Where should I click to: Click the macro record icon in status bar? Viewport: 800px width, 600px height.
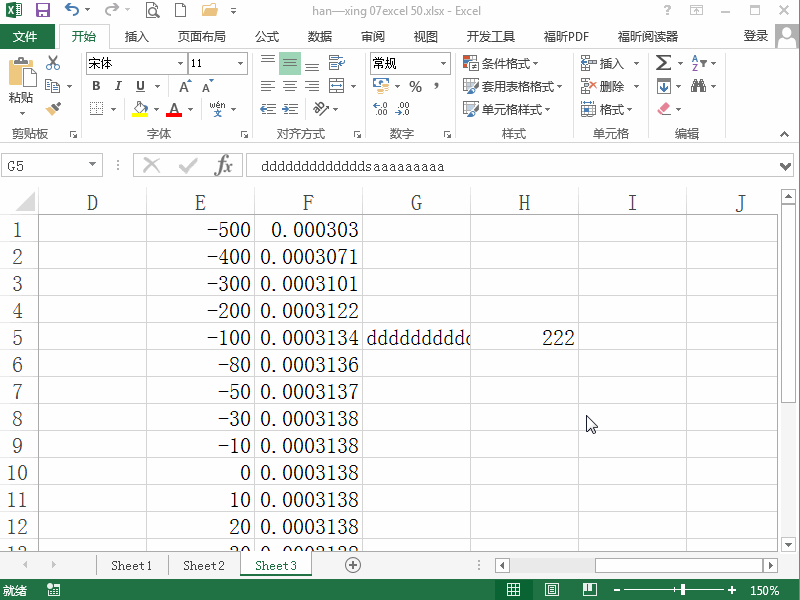(x=52, y=590)
